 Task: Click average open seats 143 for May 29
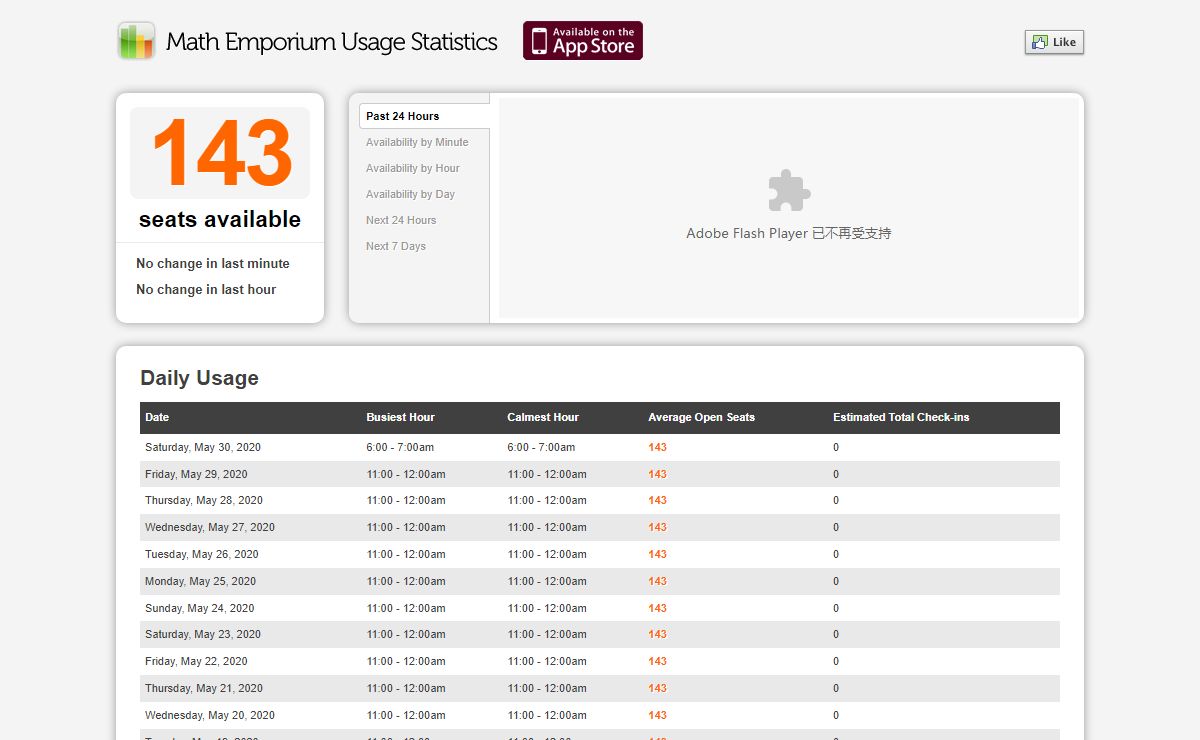click(x=657, y=474)
